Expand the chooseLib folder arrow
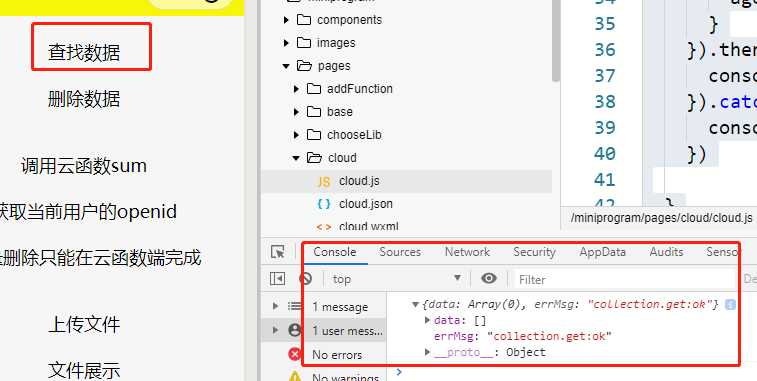Viewport: 757px width, 381px height. [x=296, y=135]
